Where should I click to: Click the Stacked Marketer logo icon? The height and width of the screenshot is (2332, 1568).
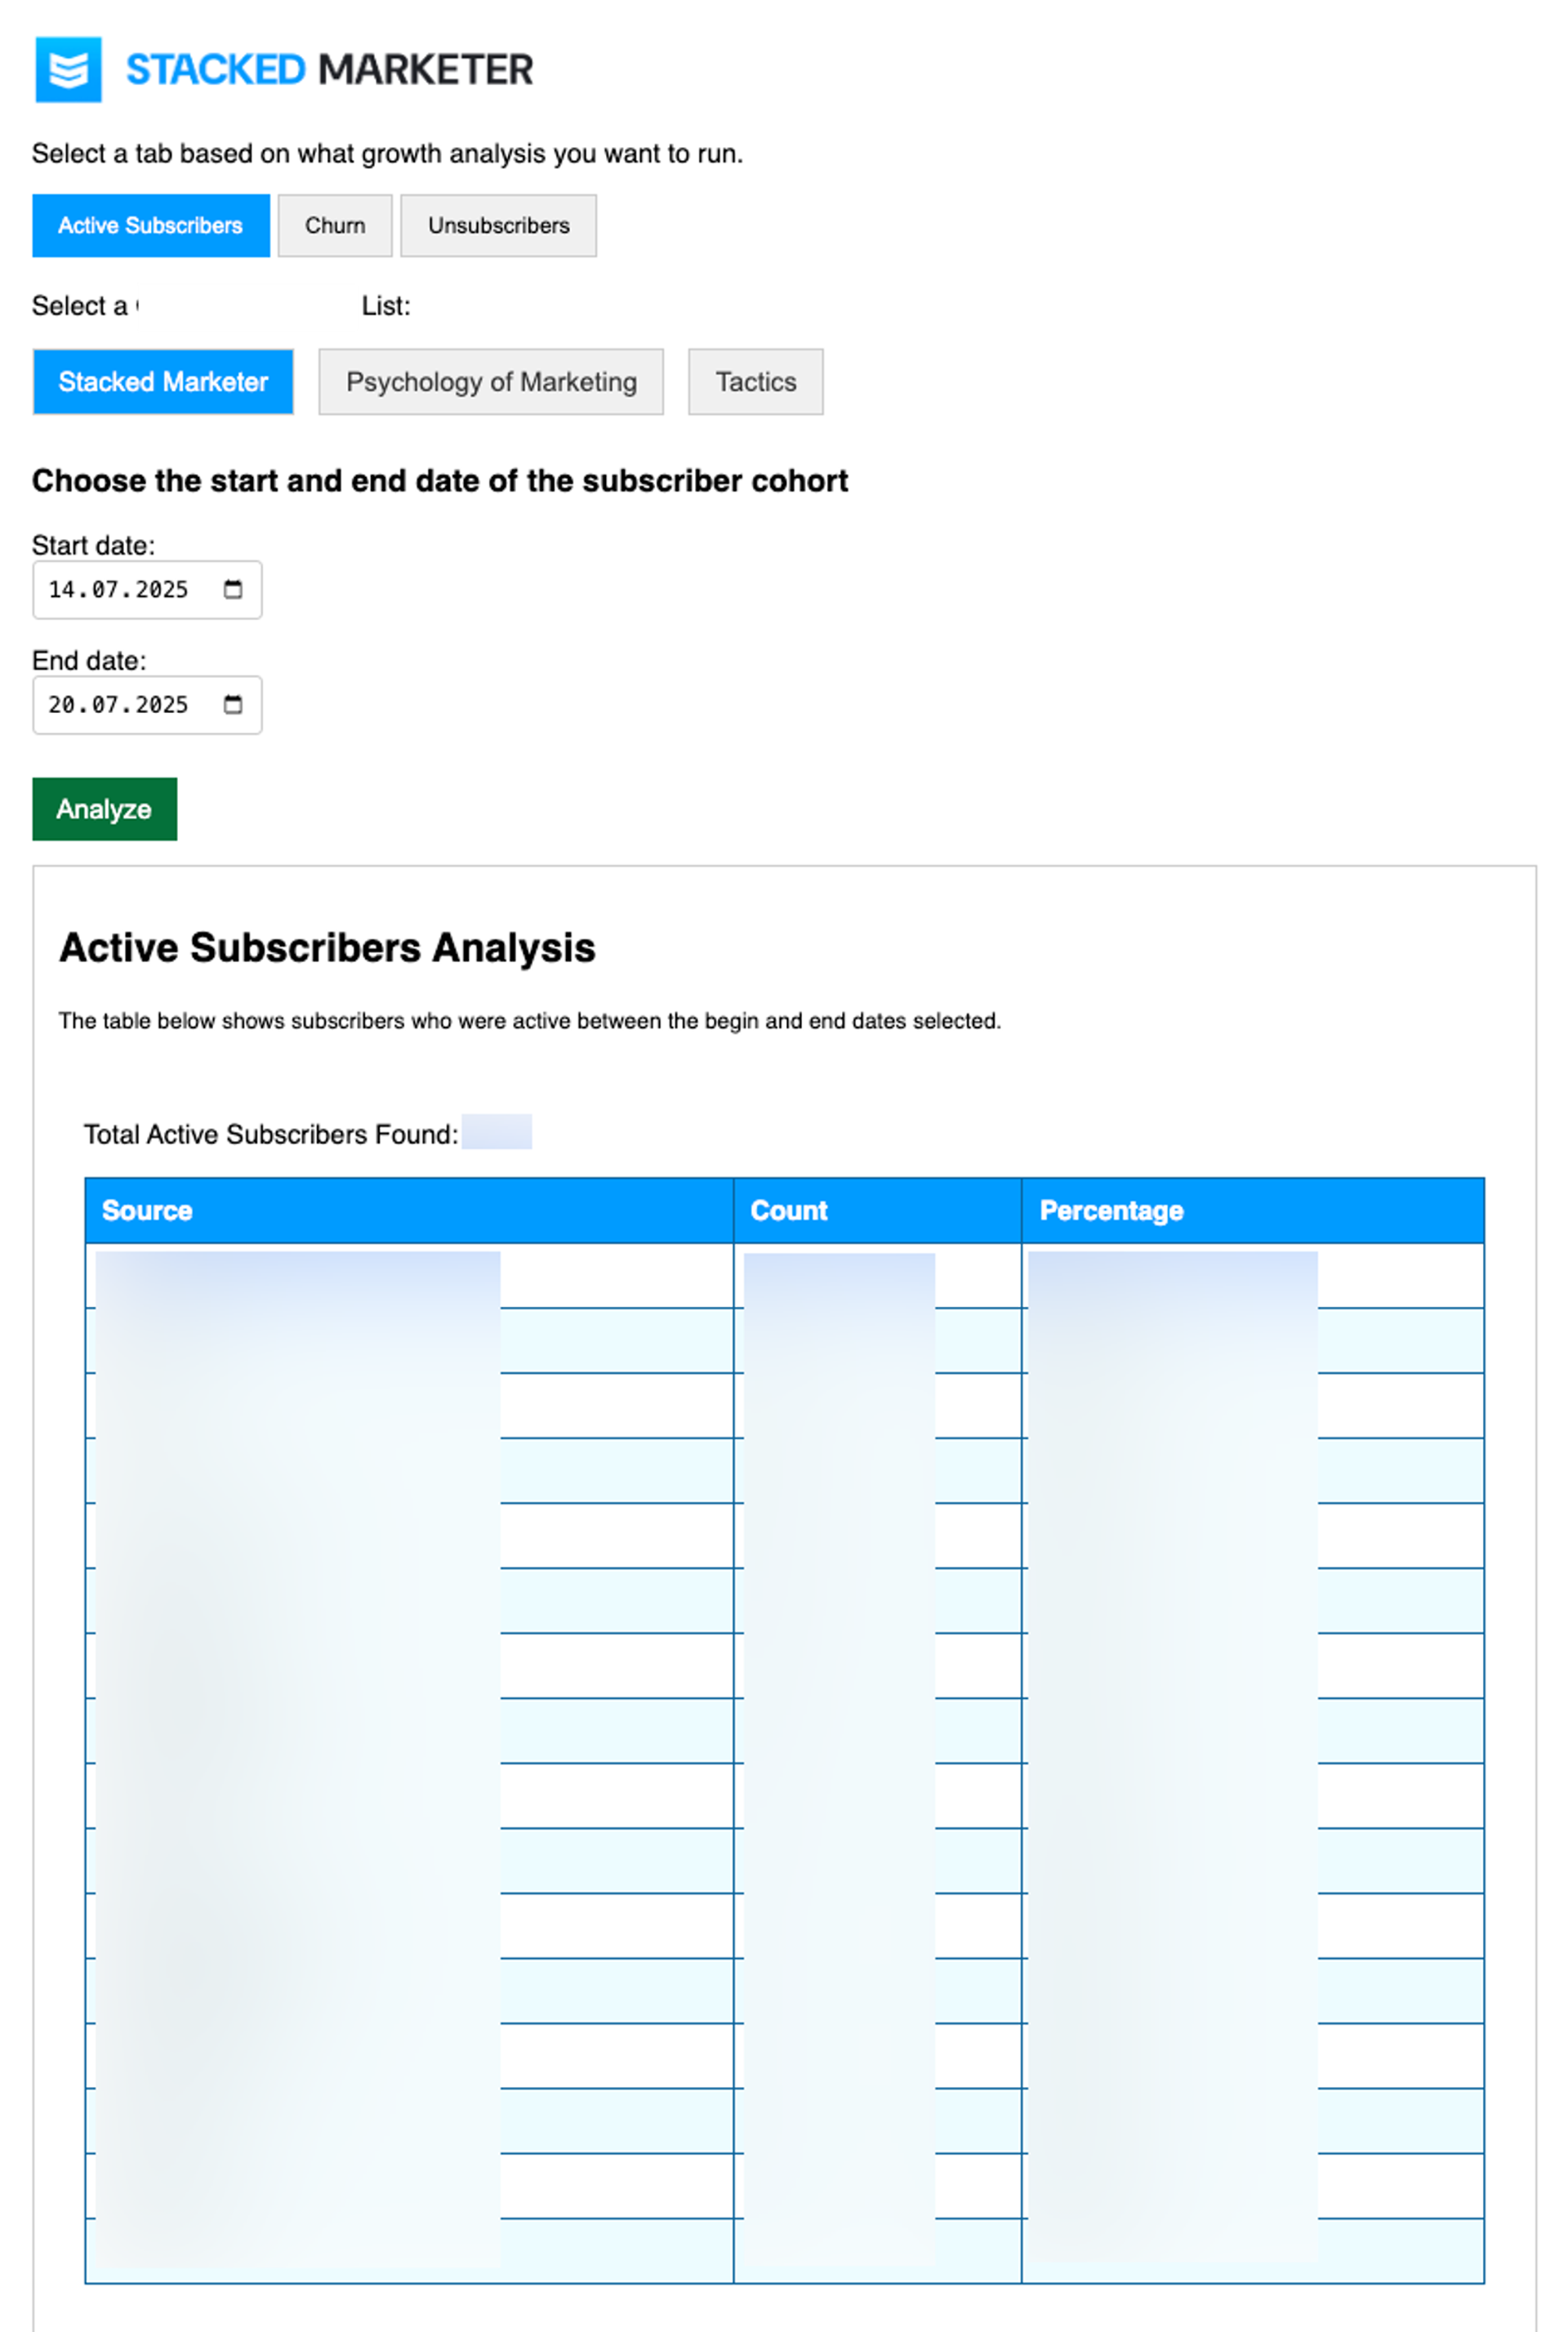(x=68, y=70)
